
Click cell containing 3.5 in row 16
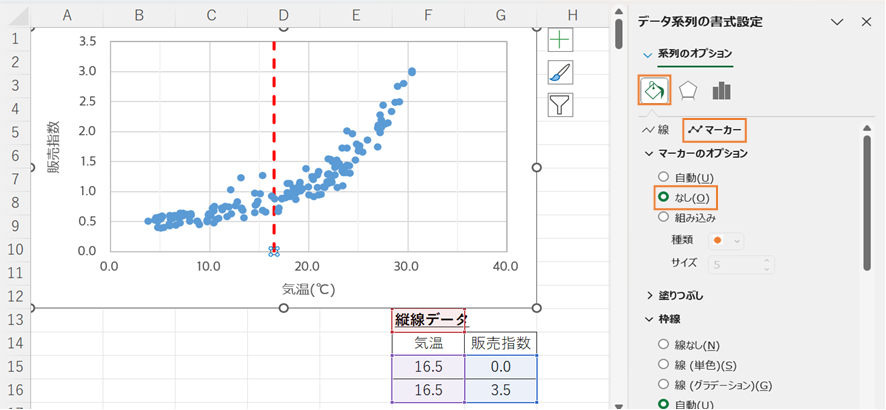click(x=501, y=390)
